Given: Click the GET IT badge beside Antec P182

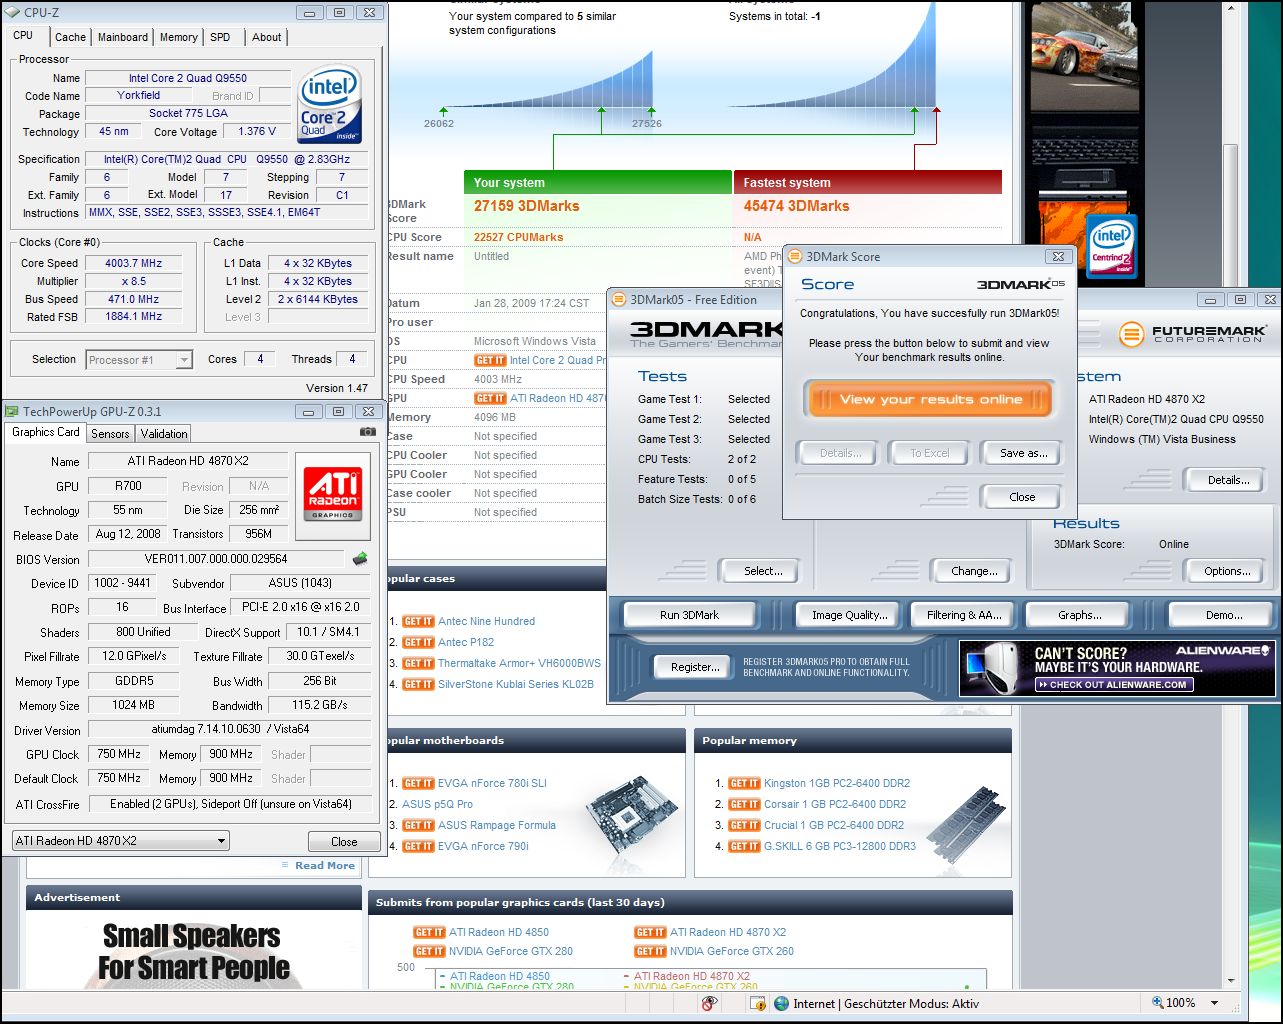Looking at the screenshot, I should click(x=418, y=643).
